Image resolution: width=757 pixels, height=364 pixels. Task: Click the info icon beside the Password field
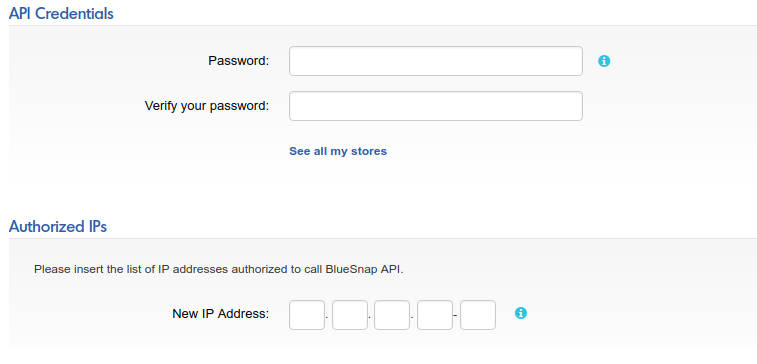pyautogui.click(x=604, y=61)
